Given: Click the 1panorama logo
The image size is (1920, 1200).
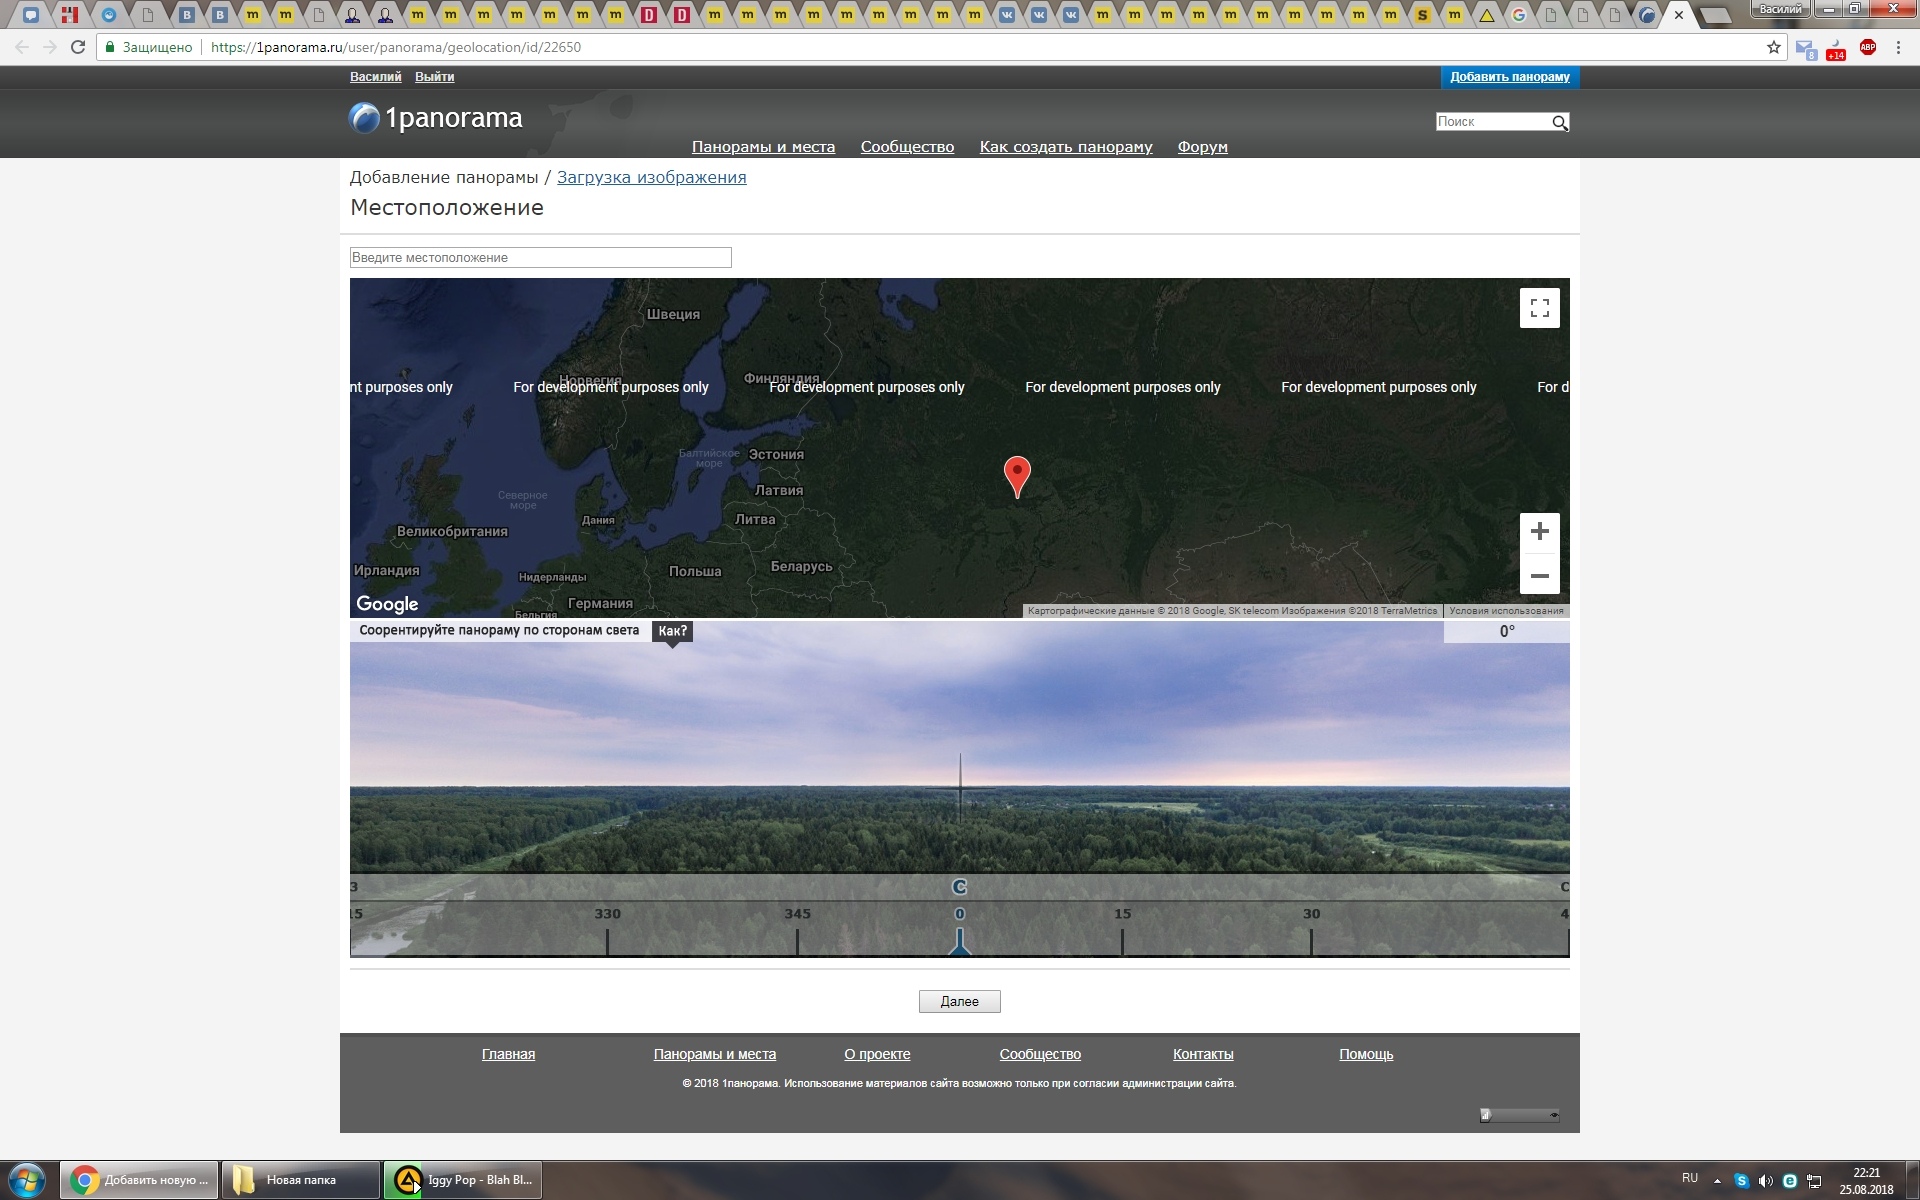Looking at the screenshot, I should click(x=436, y=118).
